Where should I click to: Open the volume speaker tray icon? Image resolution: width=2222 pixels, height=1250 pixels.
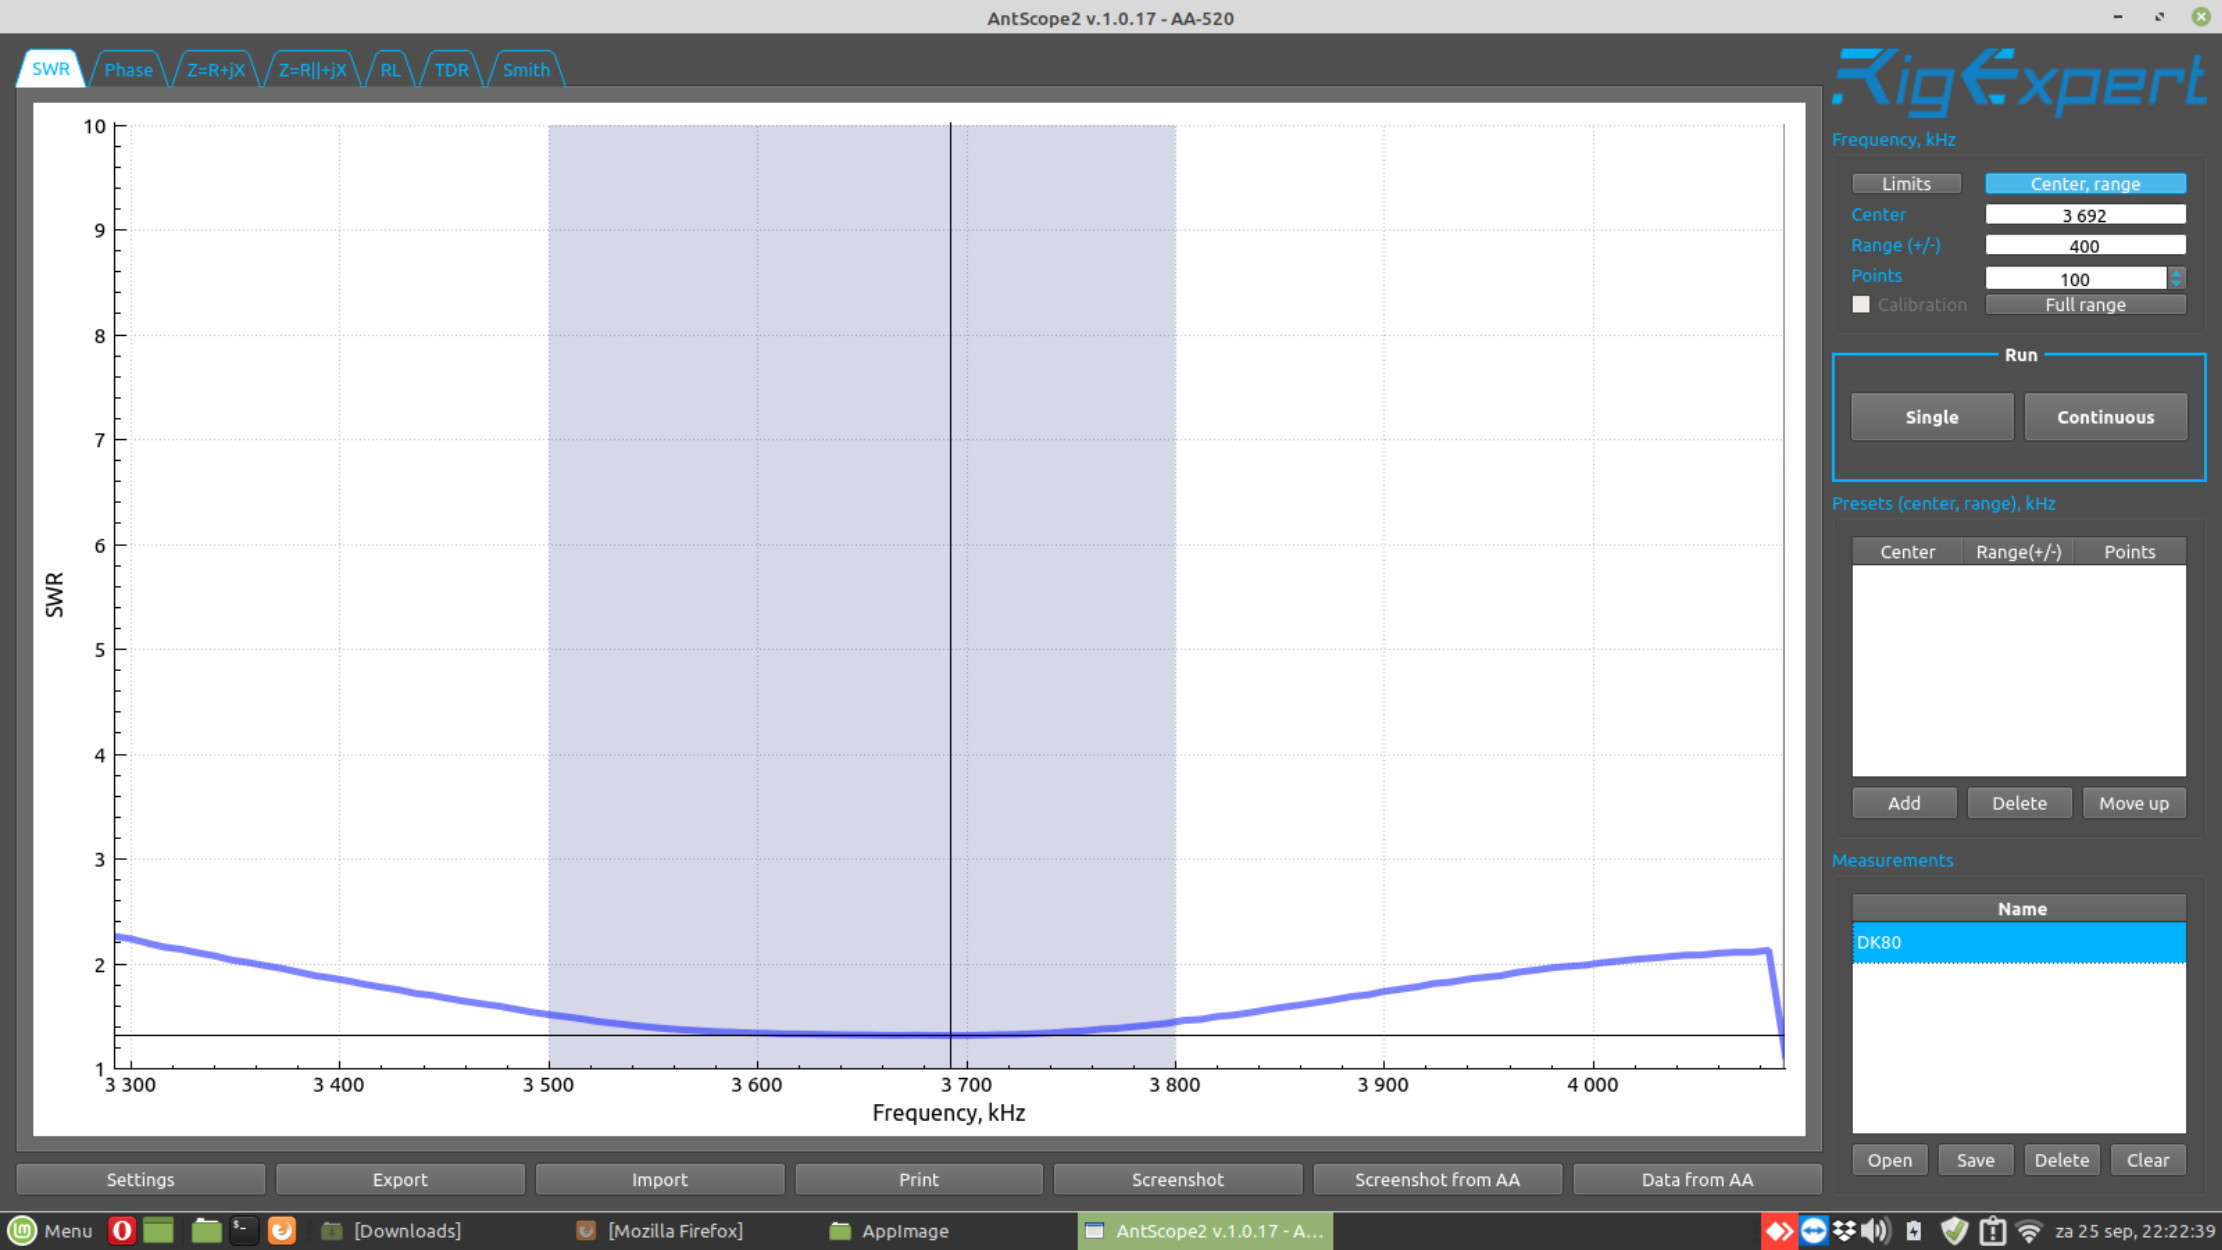tap(1875, 1230)
